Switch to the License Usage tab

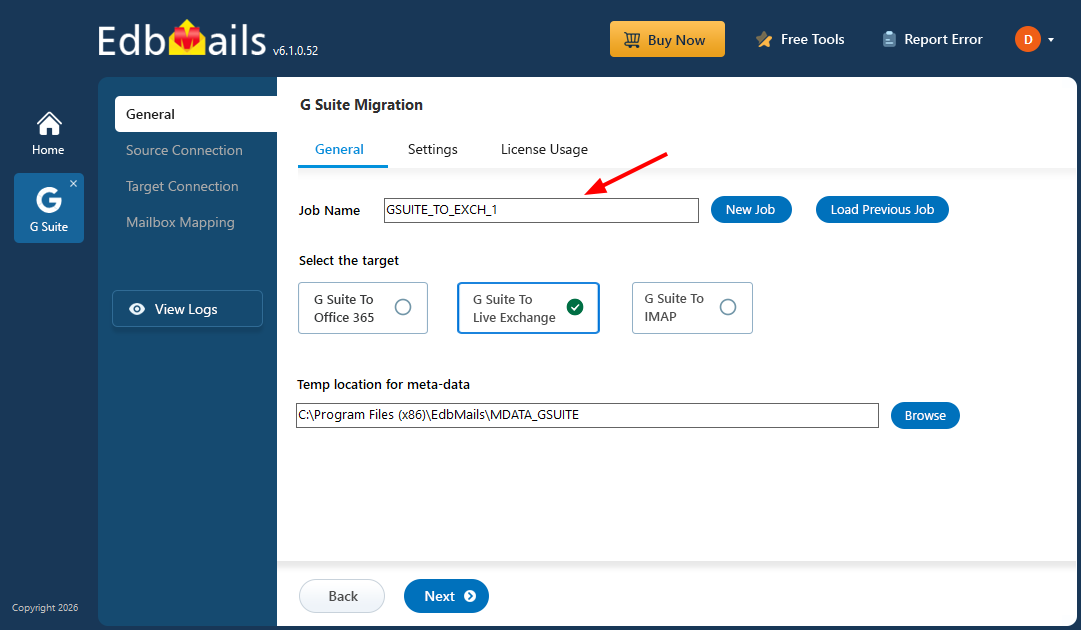pyautogui.click(x=544, y=149)
